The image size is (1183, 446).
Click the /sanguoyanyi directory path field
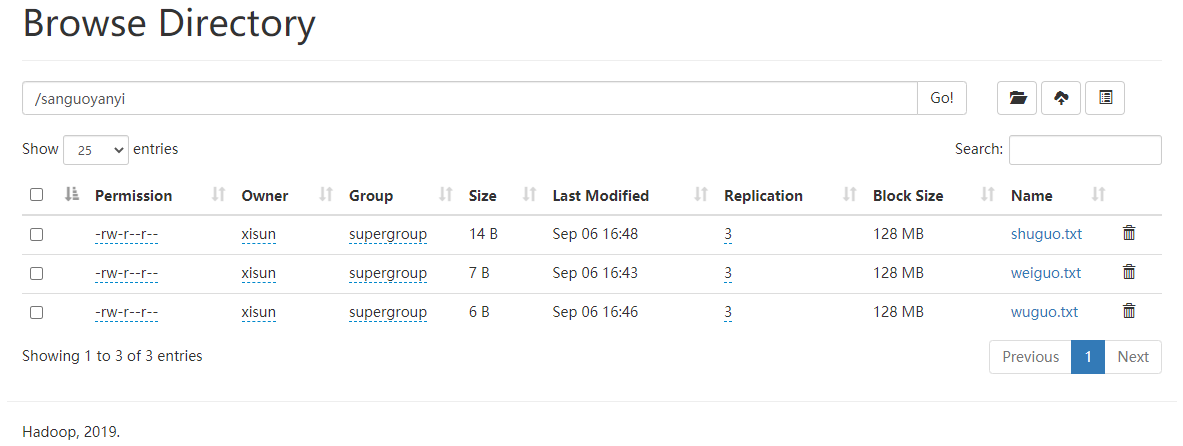pos(469,98)
